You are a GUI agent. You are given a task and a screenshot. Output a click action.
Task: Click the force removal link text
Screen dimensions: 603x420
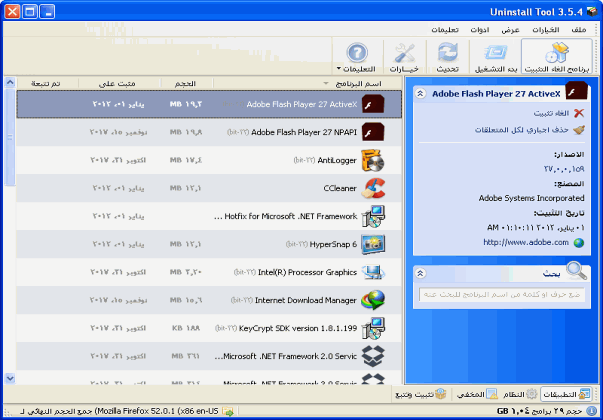521,130
